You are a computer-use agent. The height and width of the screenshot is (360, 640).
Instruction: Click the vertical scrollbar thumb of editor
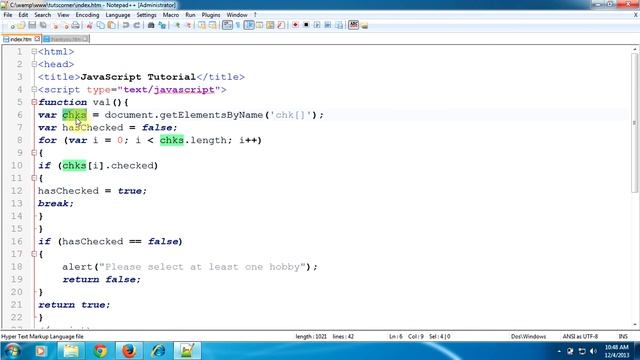634,122
